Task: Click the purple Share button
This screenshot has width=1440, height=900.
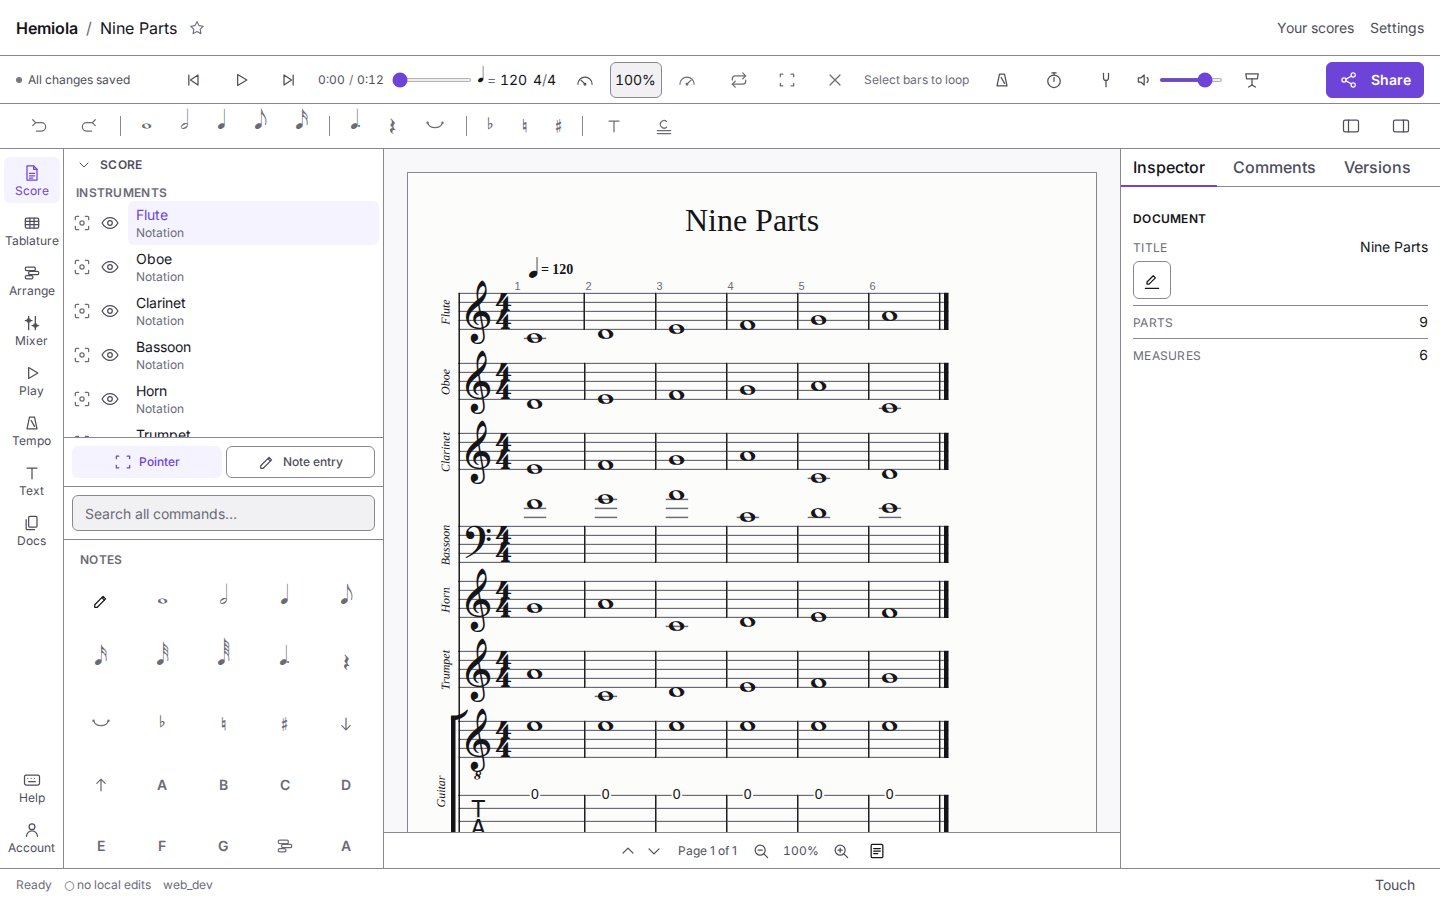Action: coord(1375,80)
